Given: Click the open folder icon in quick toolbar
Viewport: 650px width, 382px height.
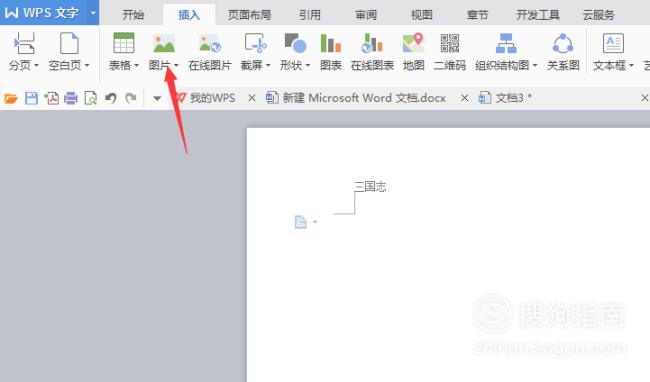Looking at the screenshot, I should 11,98.
